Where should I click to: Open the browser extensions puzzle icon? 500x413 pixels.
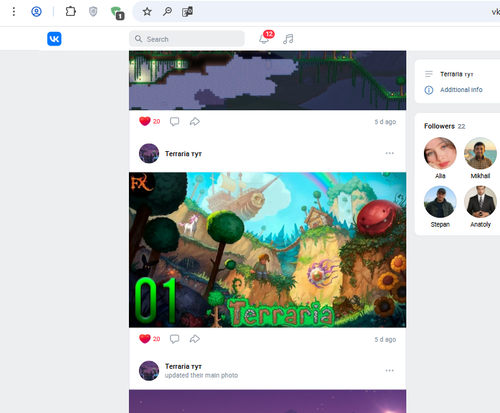pos(70,12)
